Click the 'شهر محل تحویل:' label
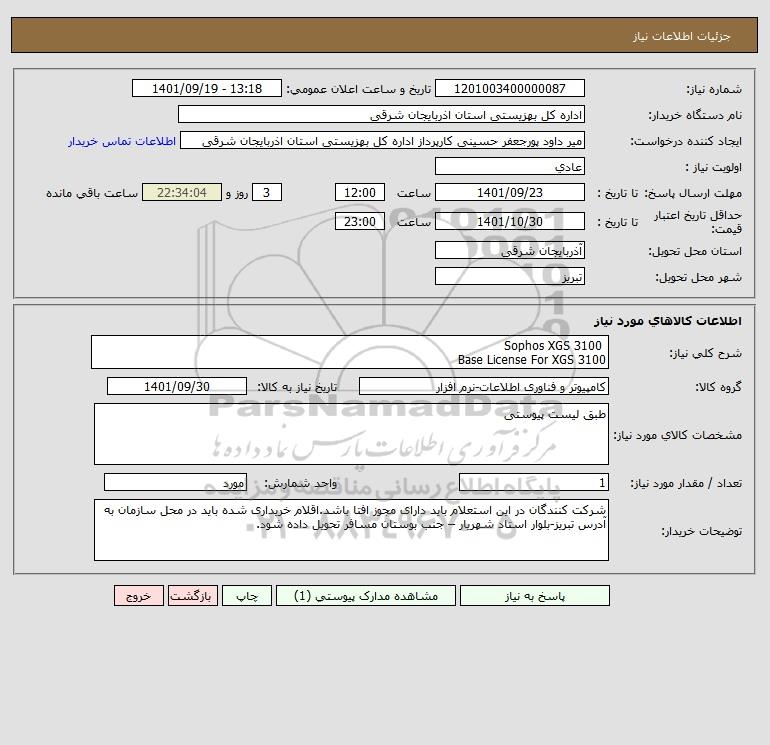 tap(699, 277)
